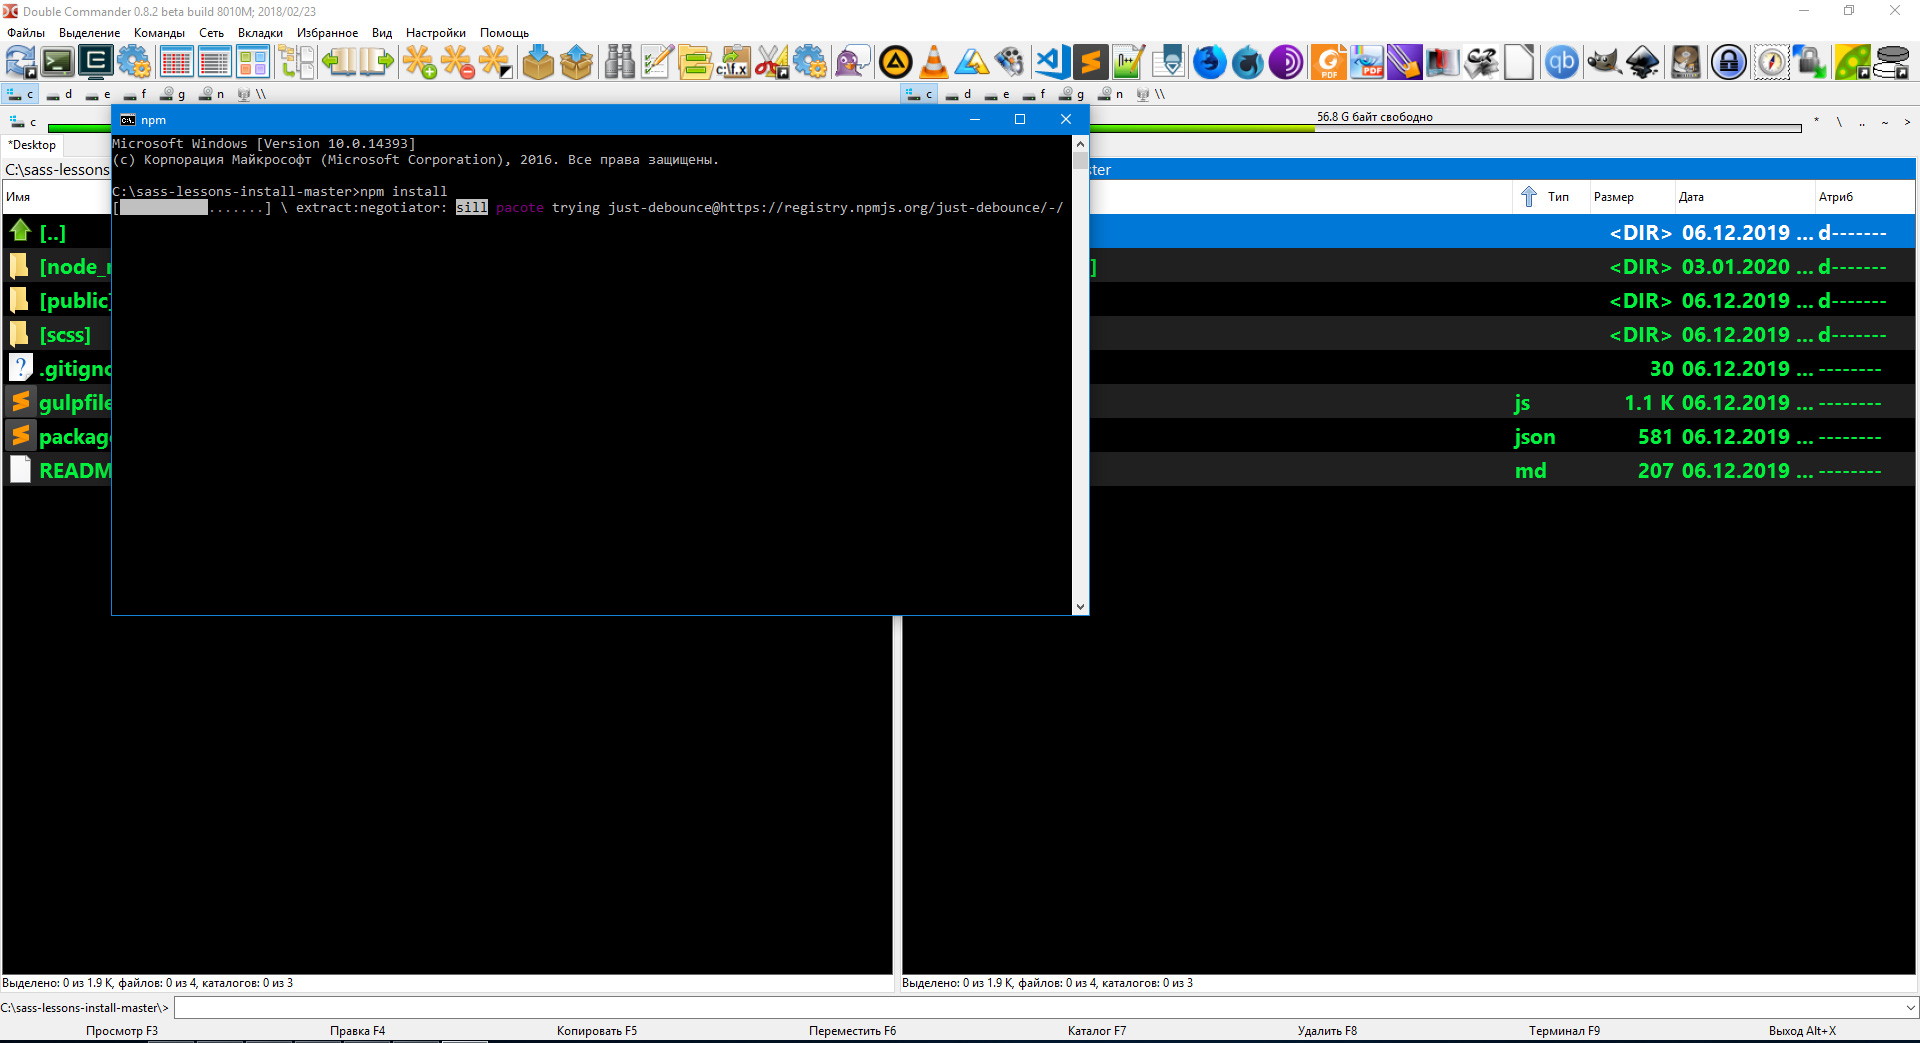Open GIMP from the toolbar
The image size is (1920, 1043).
pos(1603,62)
